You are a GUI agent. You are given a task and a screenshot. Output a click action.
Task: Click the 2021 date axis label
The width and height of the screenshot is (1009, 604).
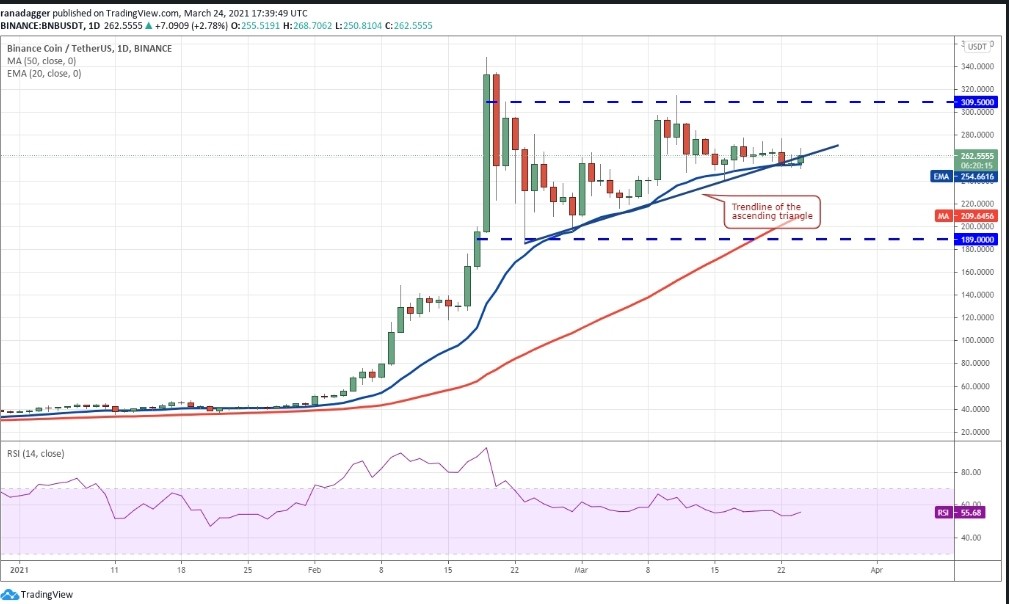click(x=19, y=570)
